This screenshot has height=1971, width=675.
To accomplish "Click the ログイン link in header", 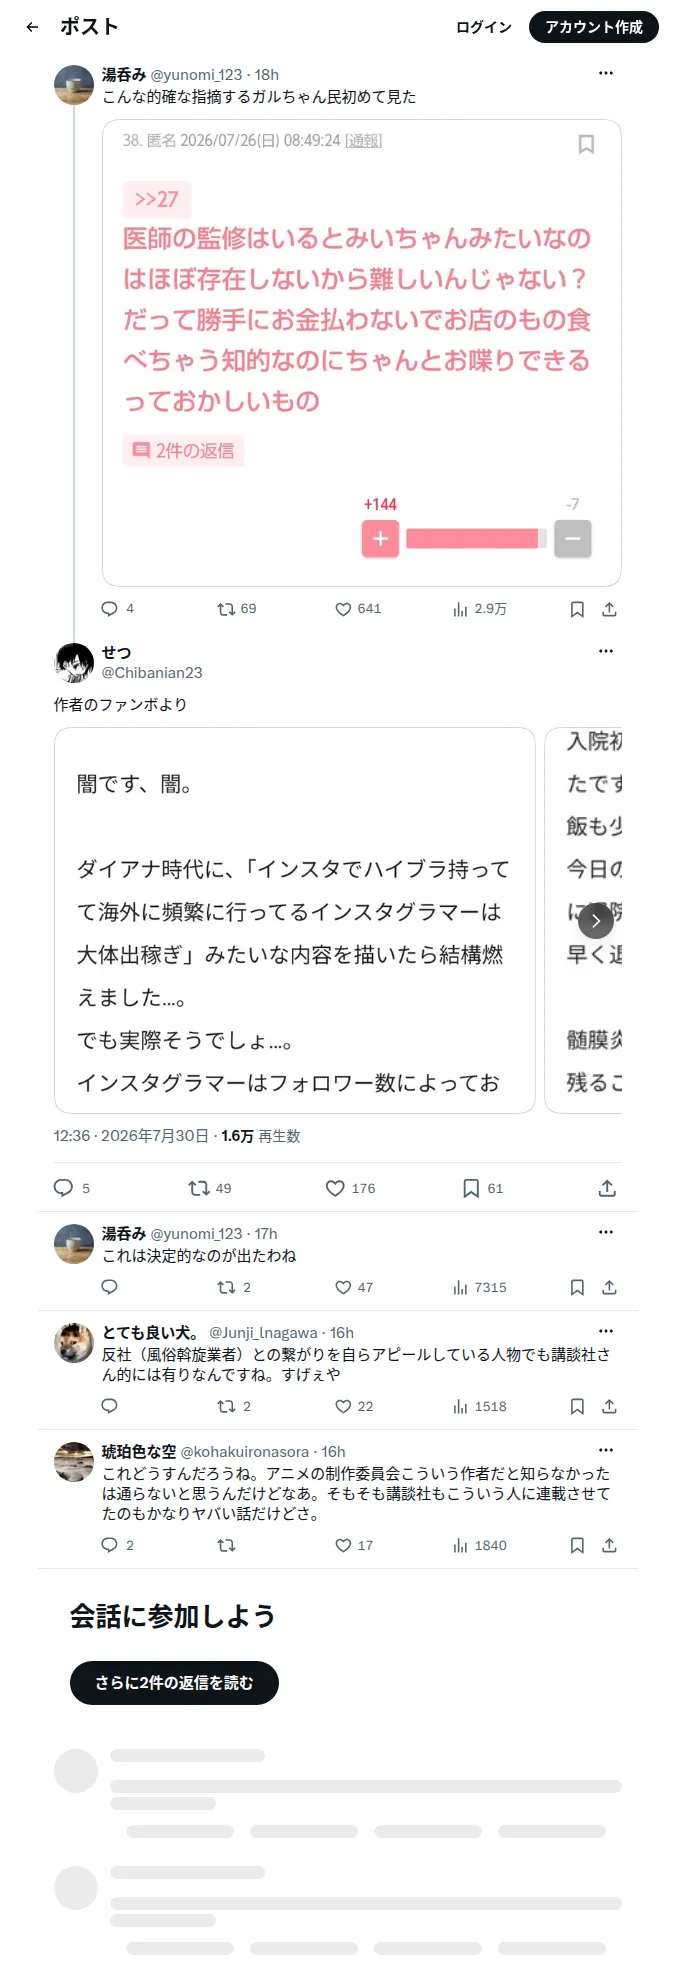I will pyautogui.click(x=484, y=27).
